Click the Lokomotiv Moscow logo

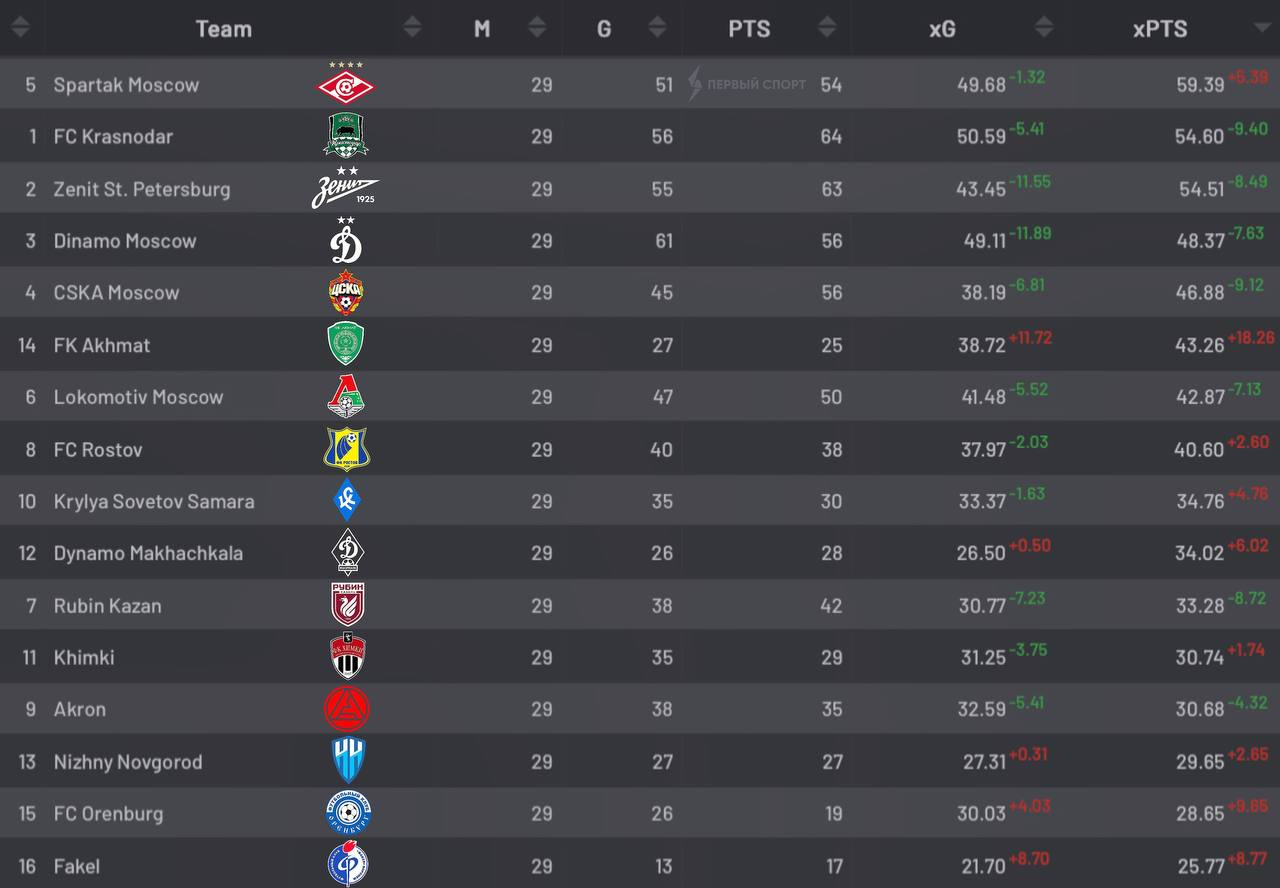(346, 396)
